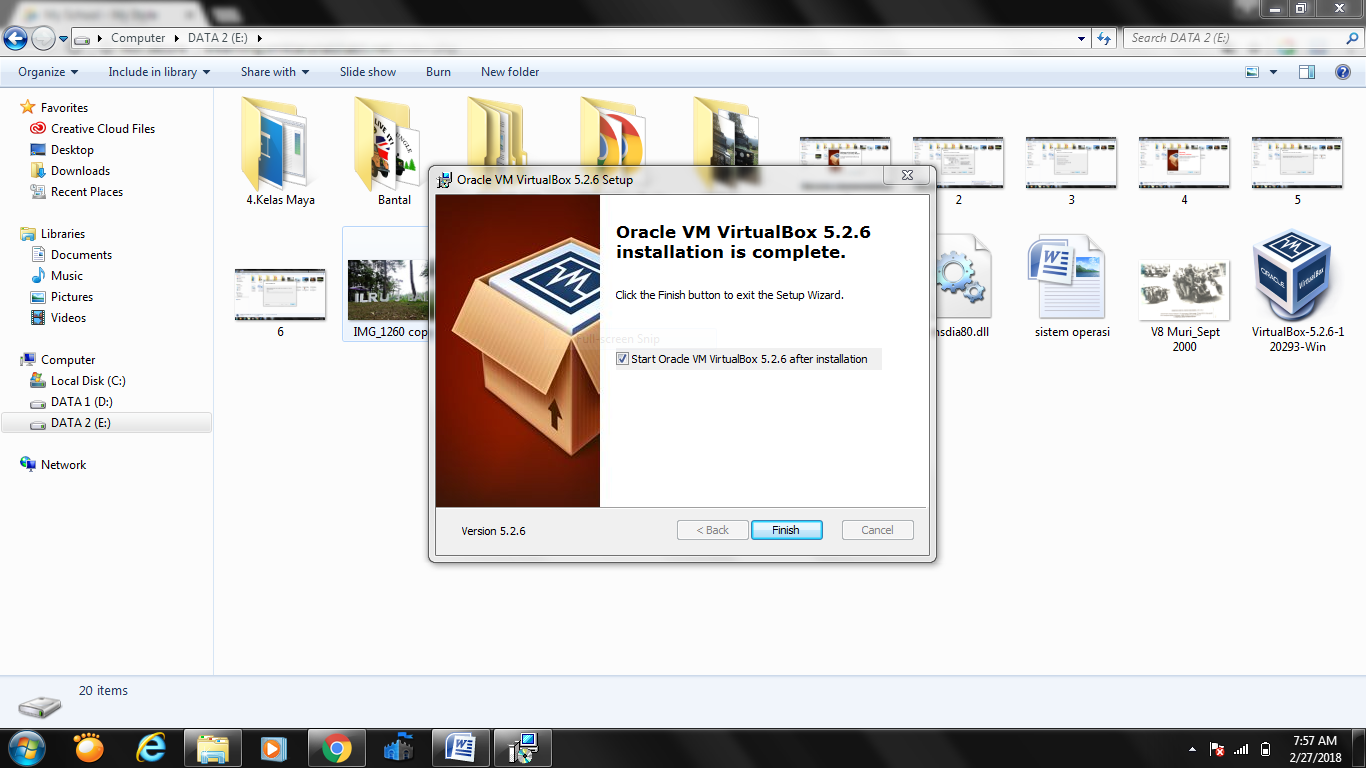1366x768 pixels.
Task: Open Creative Cloud Files in sidebar
Action: (103, 129)
